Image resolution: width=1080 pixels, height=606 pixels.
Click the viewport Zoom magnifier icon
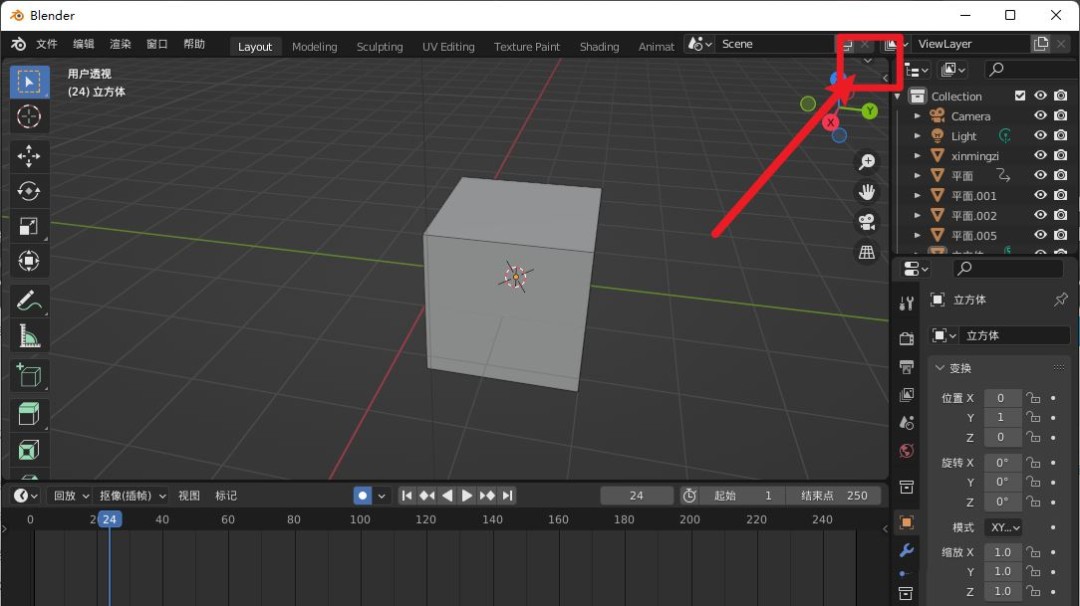[x=866, y=161]
